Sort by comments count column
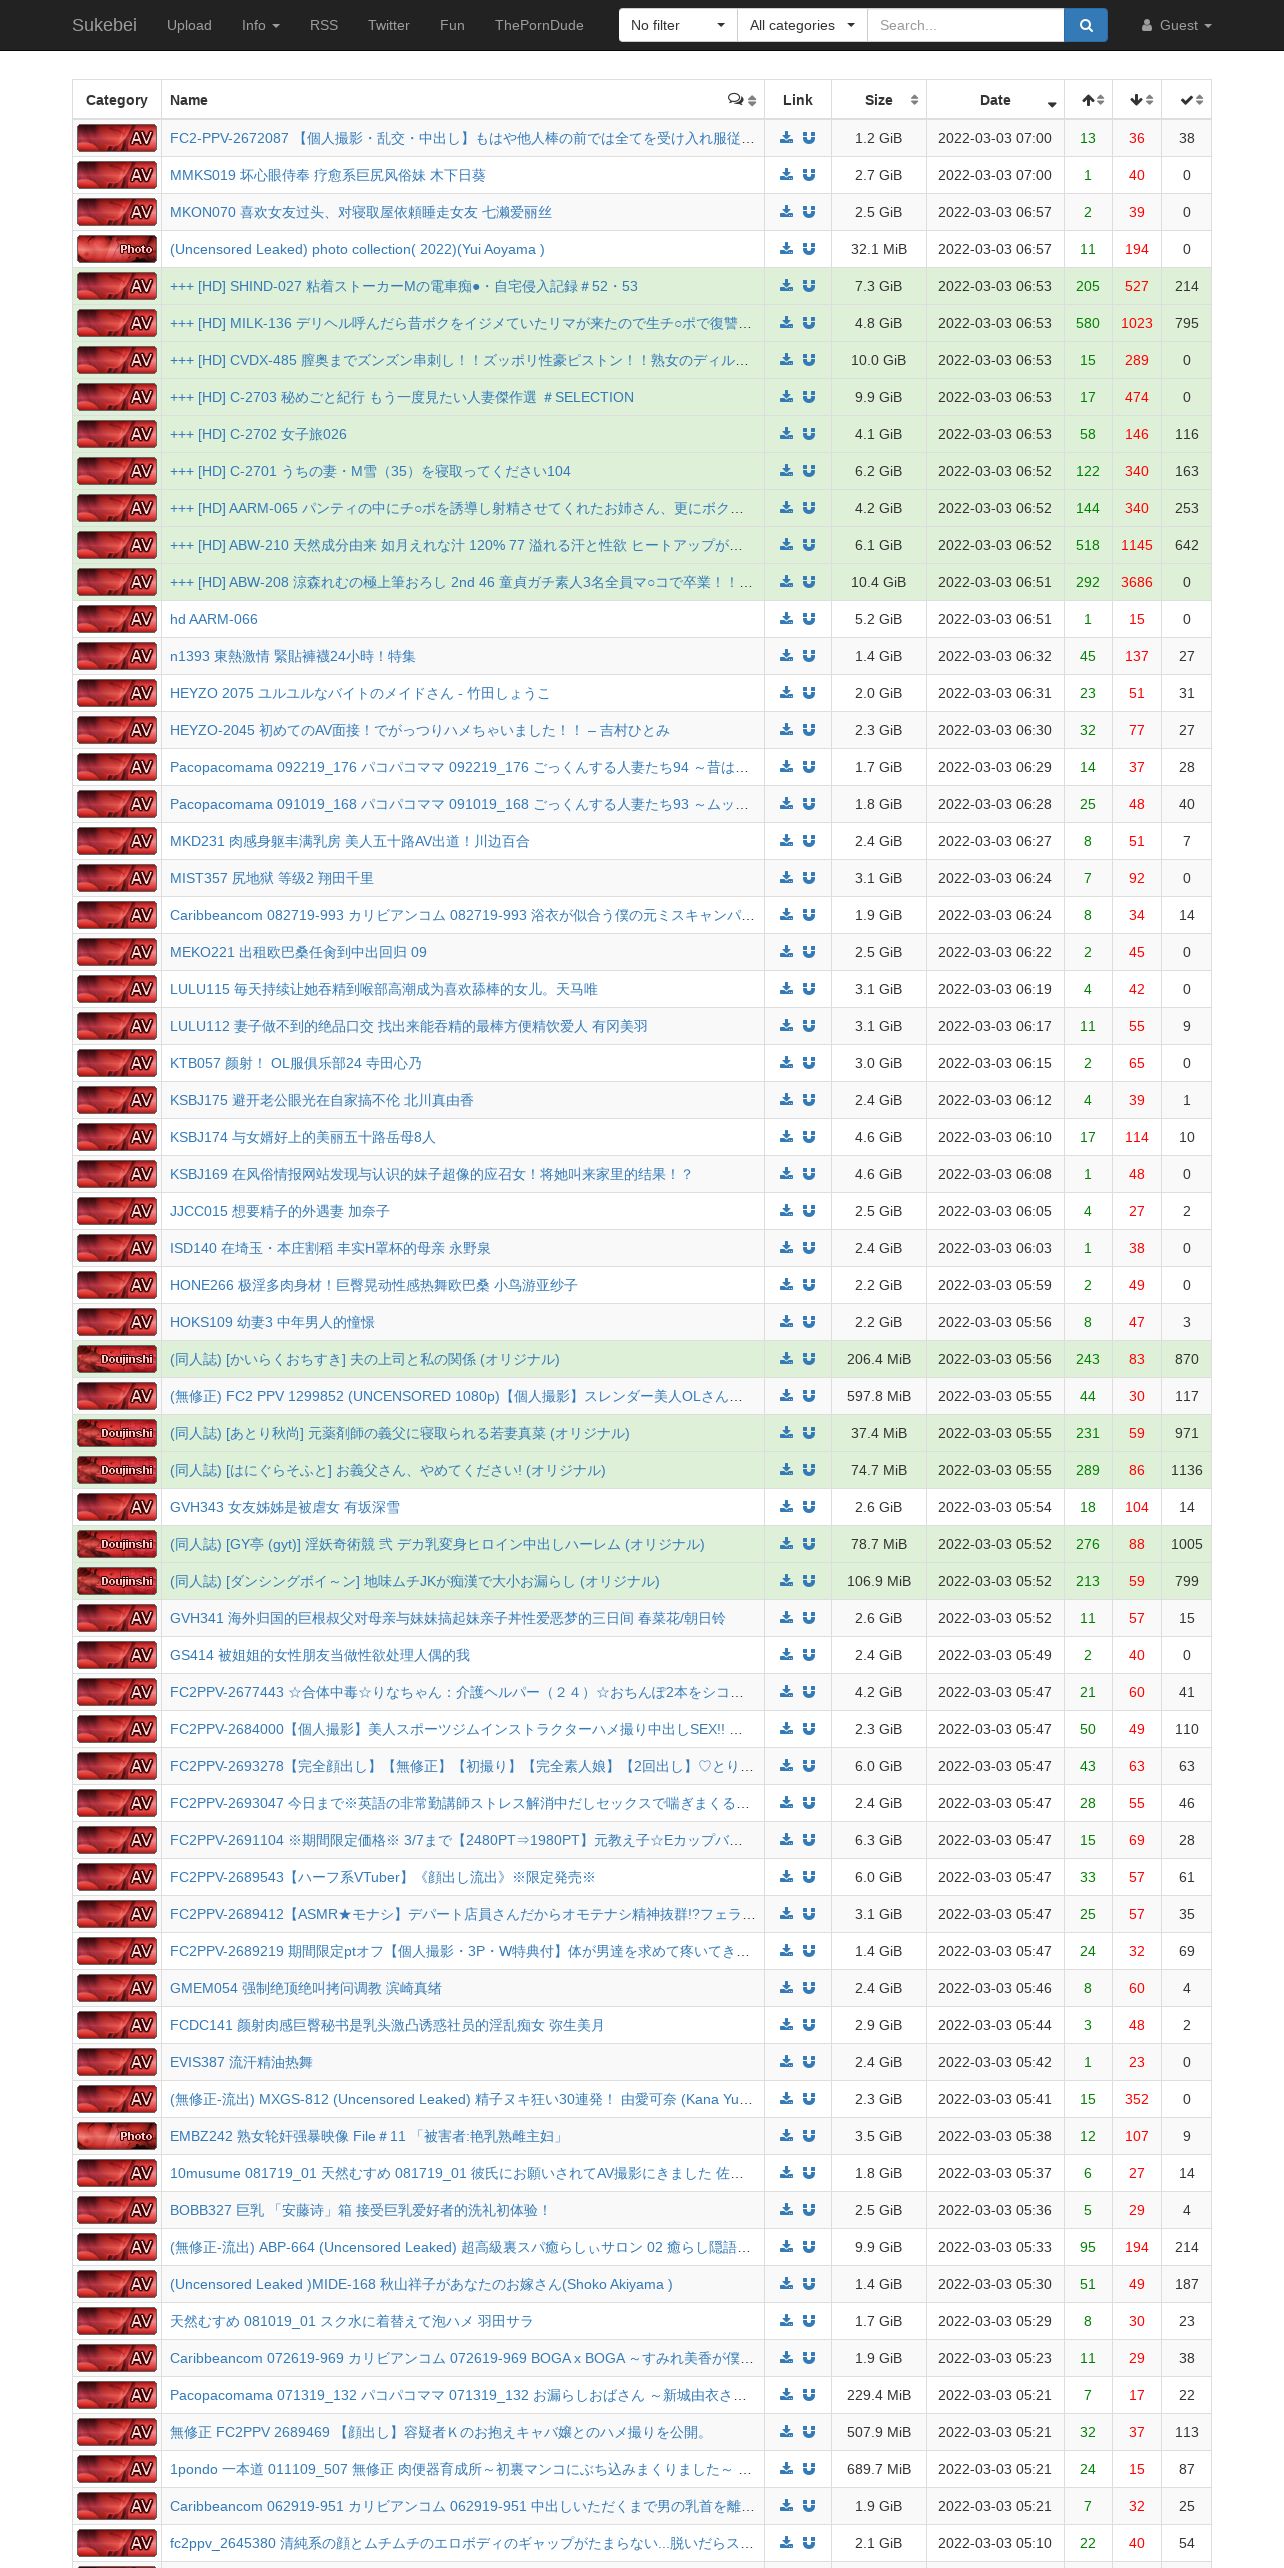Viewport: 1284px width, 2568px height. (x=742, y=100)
